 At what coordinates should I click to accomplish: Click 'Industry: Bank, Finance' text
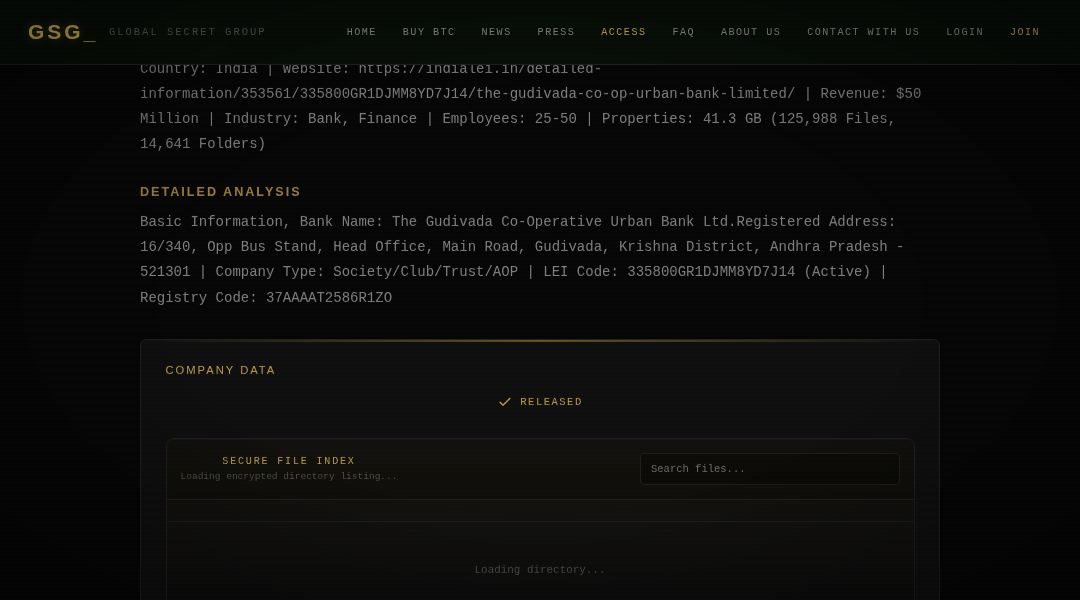coord(320,118)
